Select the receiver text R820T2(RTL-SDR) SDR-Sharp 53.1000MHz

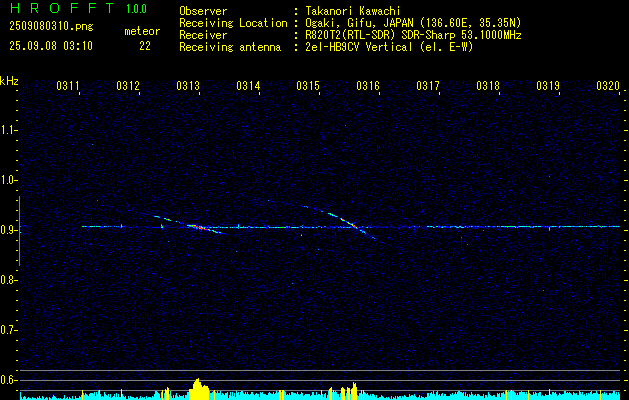click(414, 35)
